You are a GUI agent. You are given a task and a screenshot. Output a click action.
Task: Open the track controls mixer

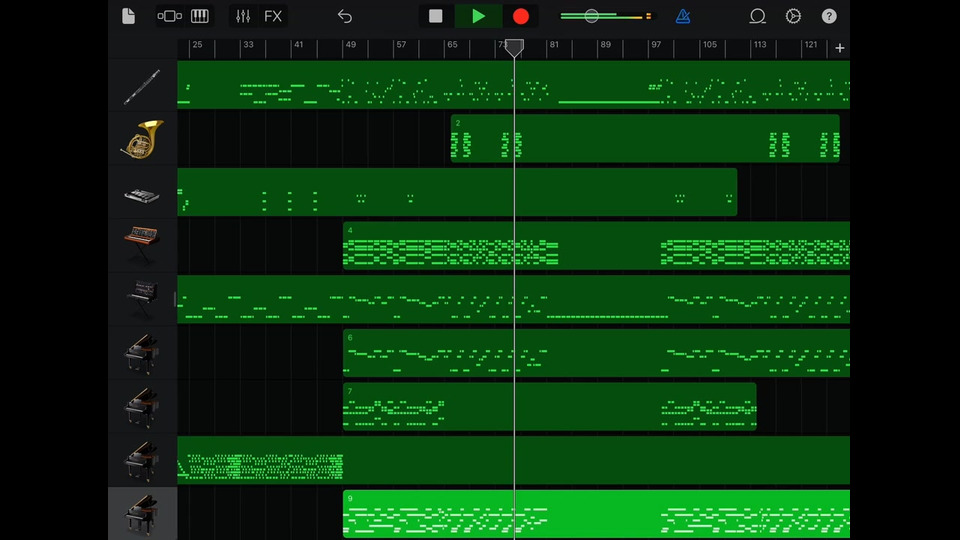click(243, 16)
